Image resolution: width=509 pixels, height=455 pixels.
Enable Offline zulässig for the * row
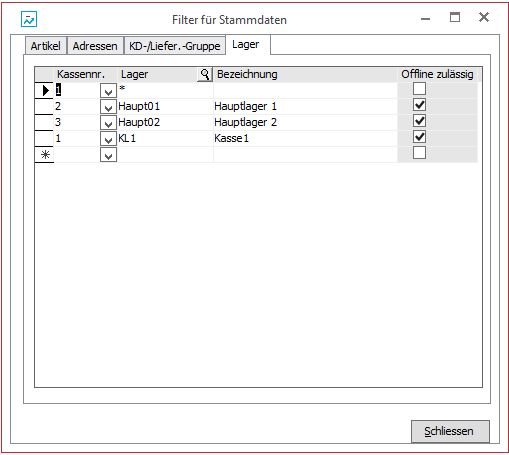click(x=419, y=89)
